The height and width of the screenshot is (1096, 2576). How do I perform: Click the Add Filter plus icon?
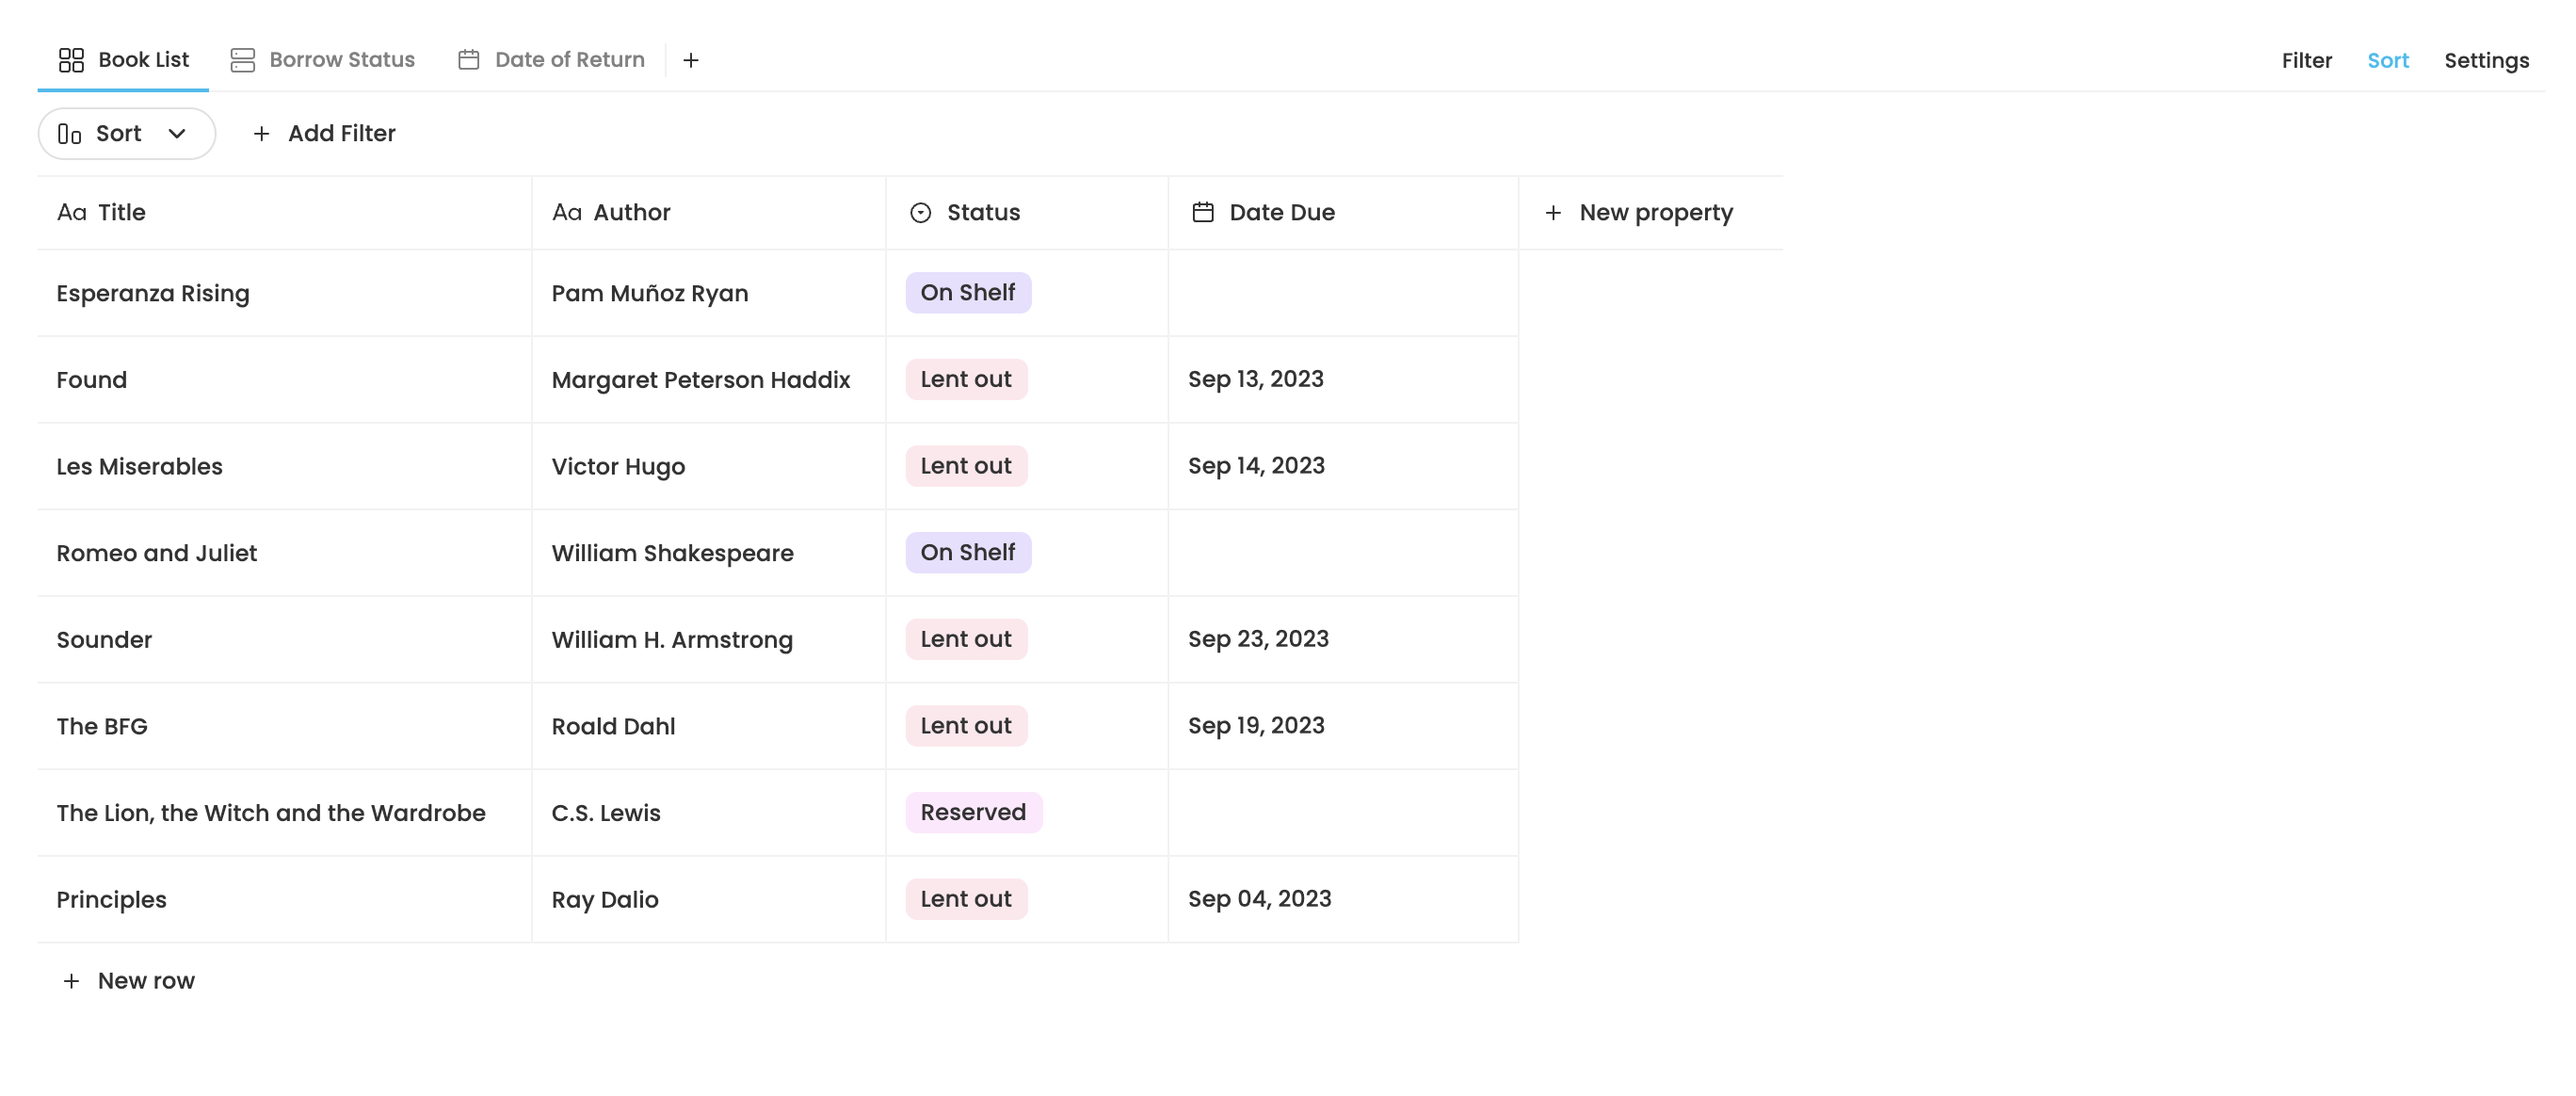pyautogui.click(x=261, y=133)
